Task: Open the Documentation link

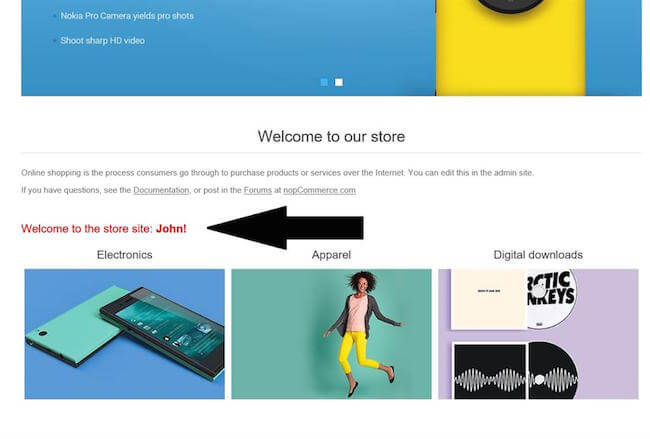Action: (x=161, y=190)
